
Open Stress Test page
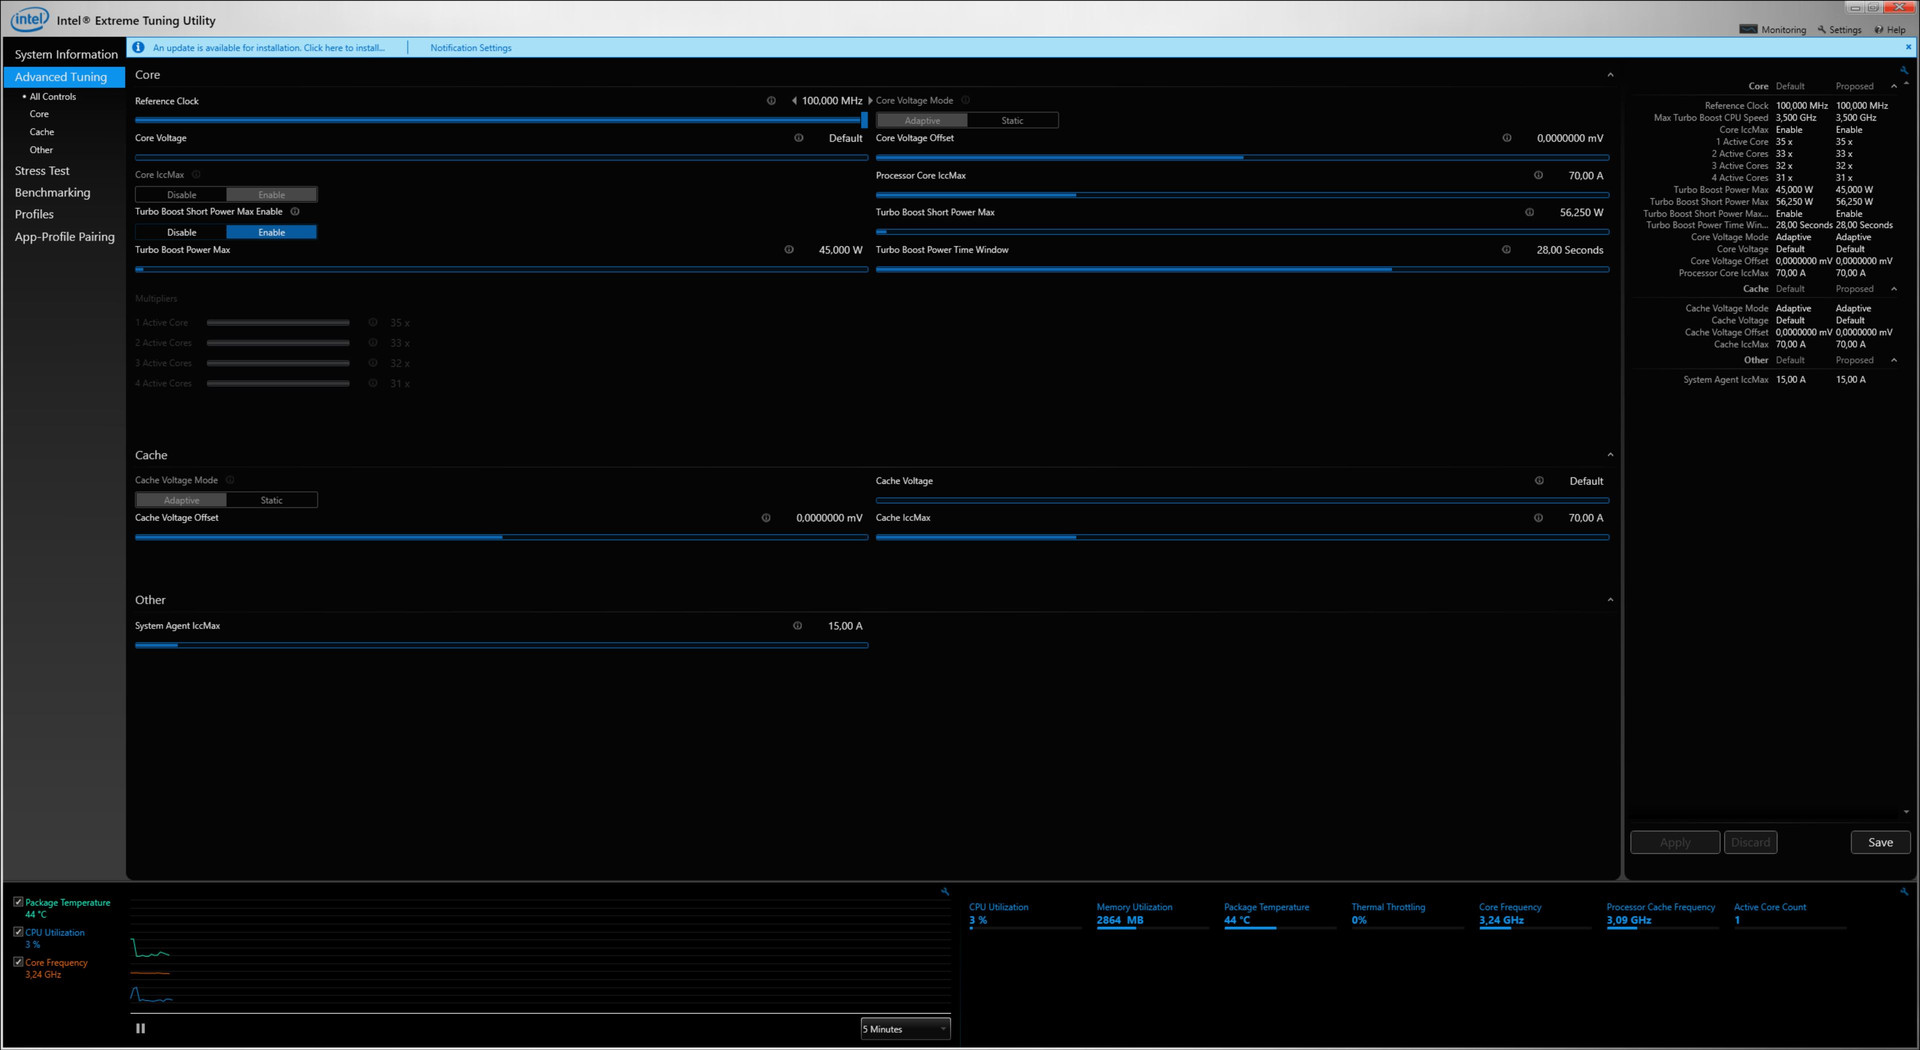click(x=42, y=171)
